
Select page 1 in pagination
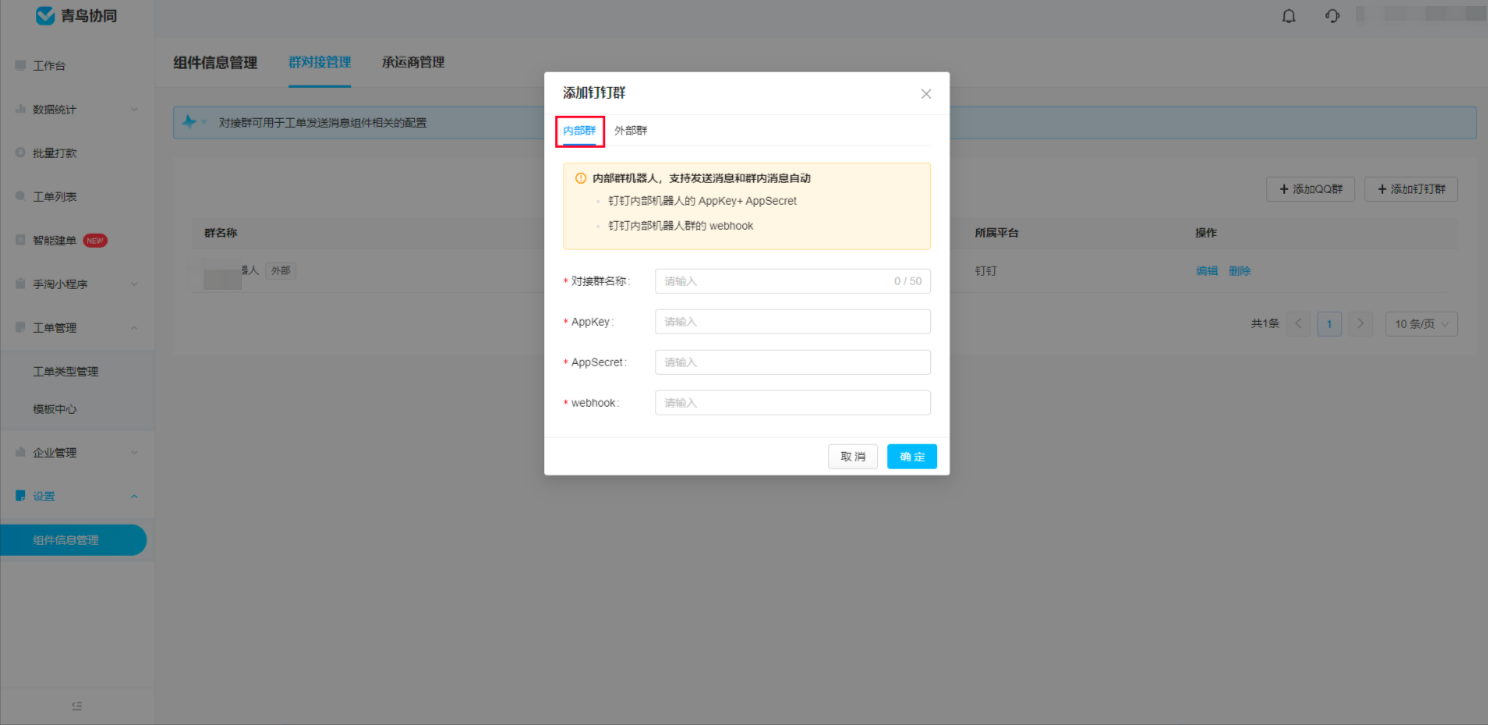1329,324
